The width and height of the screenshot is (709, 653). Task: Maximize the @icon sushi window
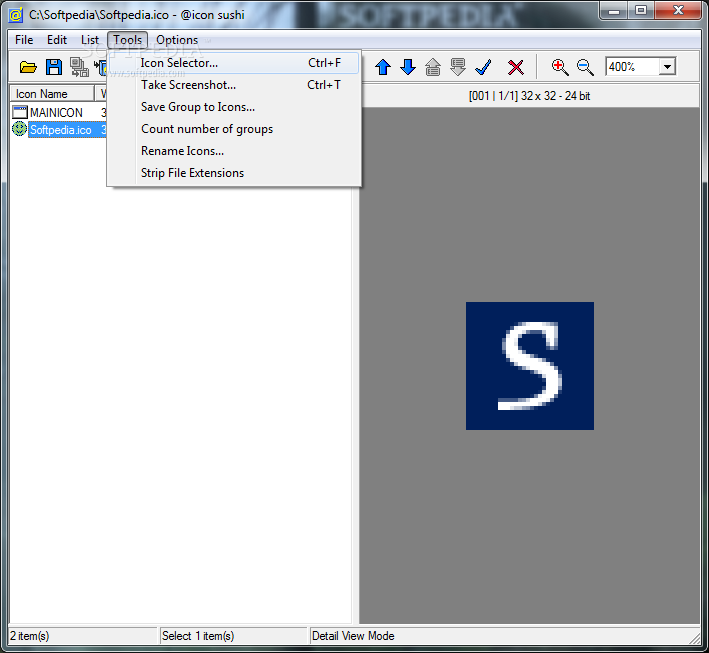pos(641,11)
